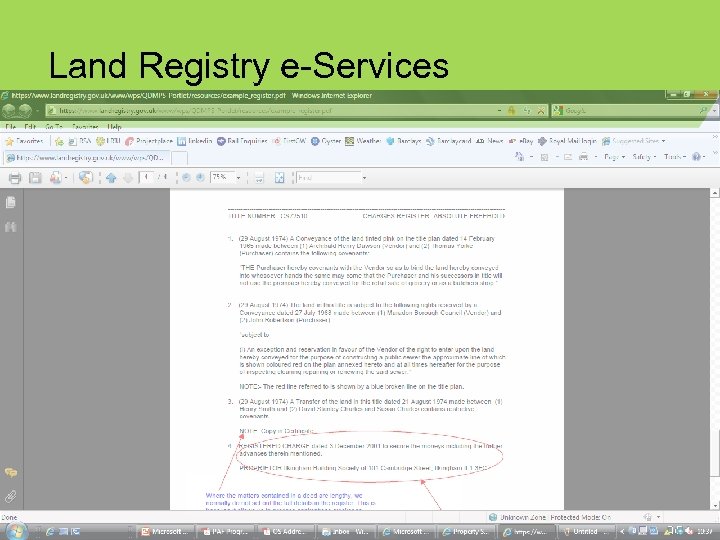Viewport: 720px width, 540px height.
Task: Open the address bar history dropdown
Action: [499, 111]
